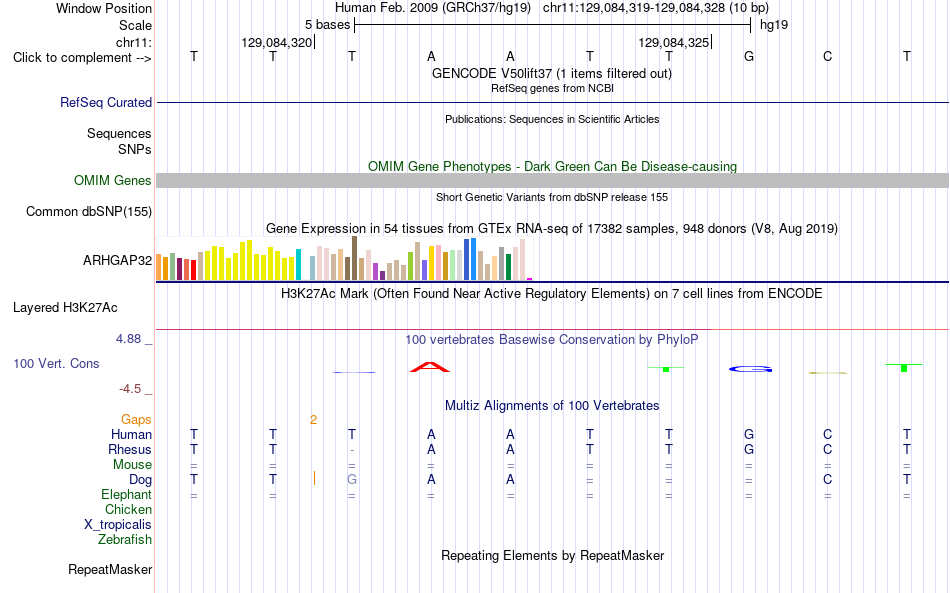Click the Zebrafish species label
Viewport: 950px width, 593px height.
[x=125, y=539]
